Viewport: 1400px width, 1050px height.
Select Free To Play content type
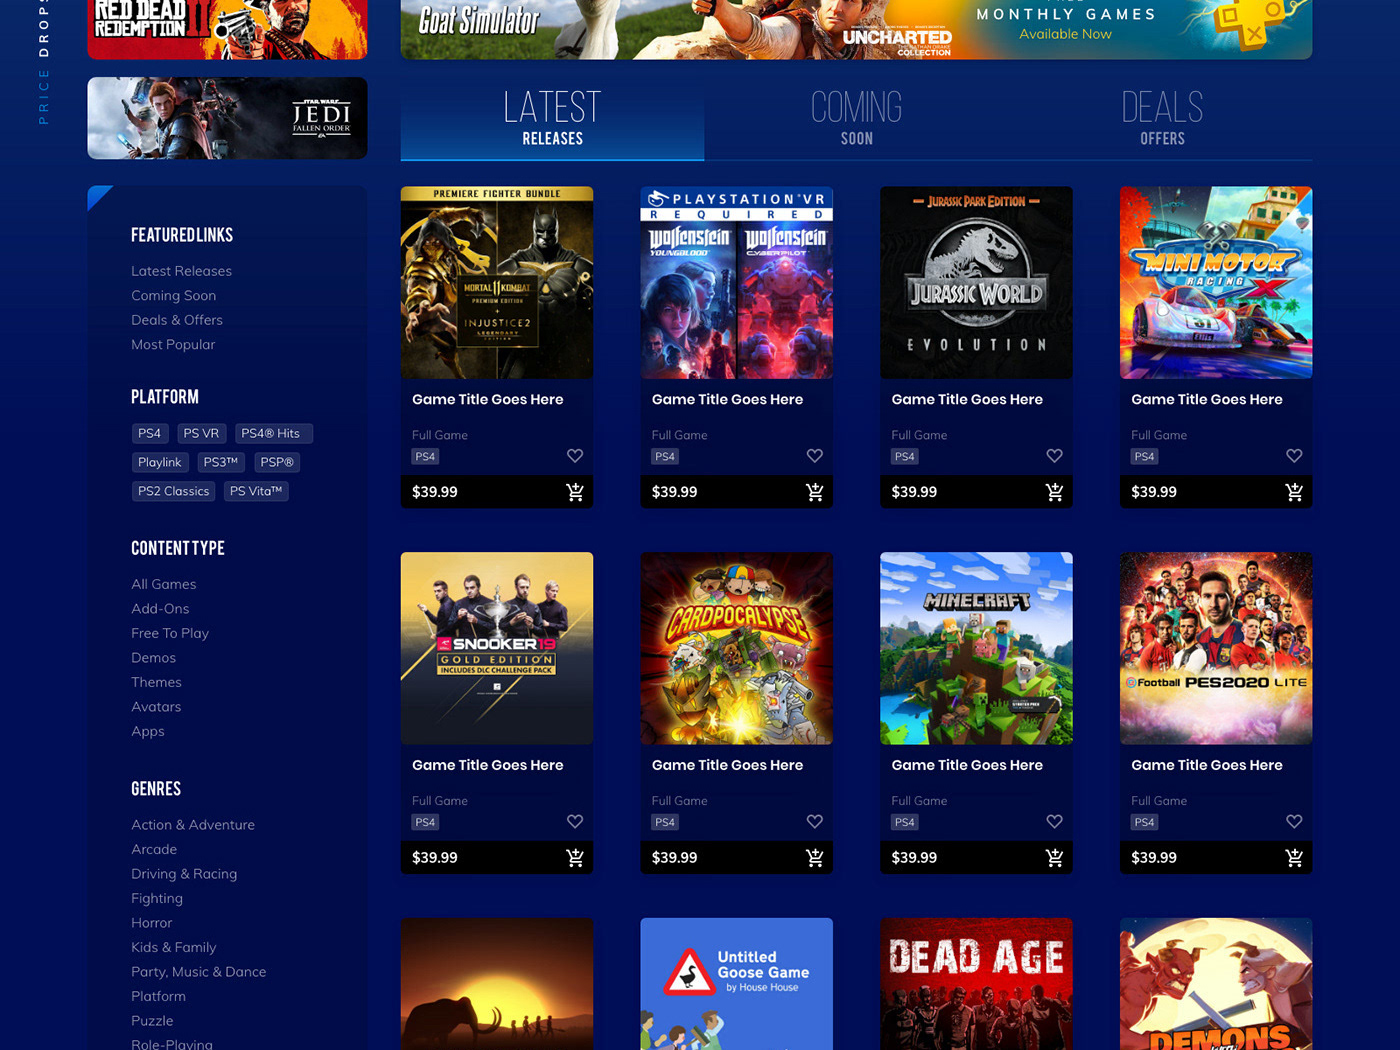point(170,633)
